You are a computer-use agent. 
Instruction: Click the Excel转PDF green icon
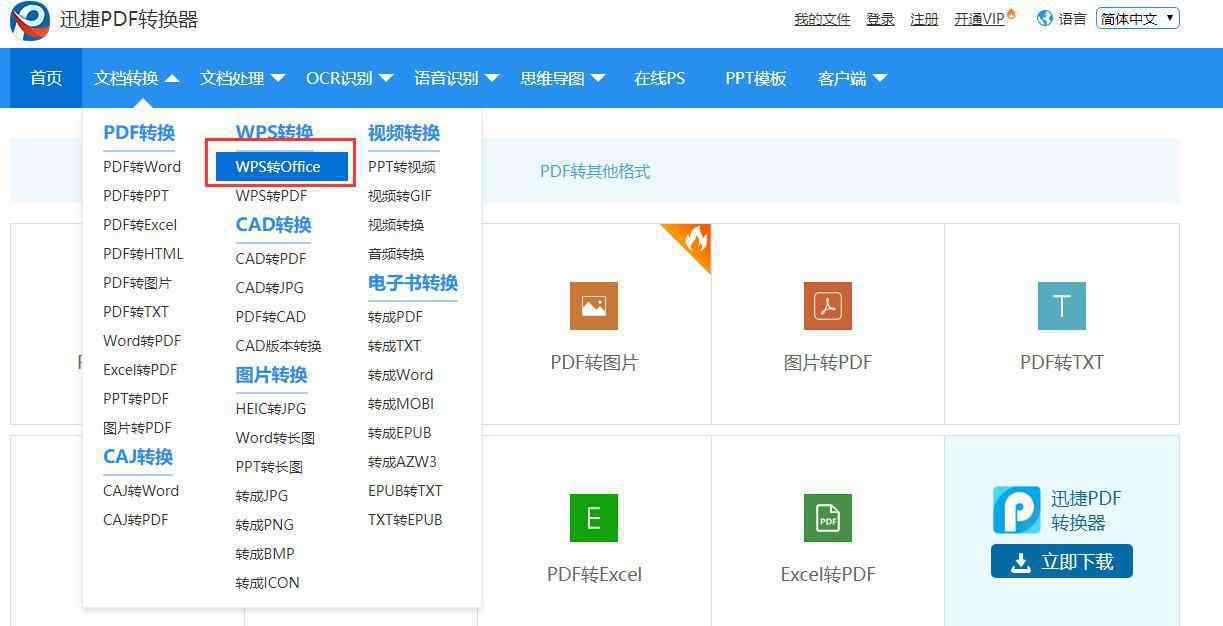point(828,518)
